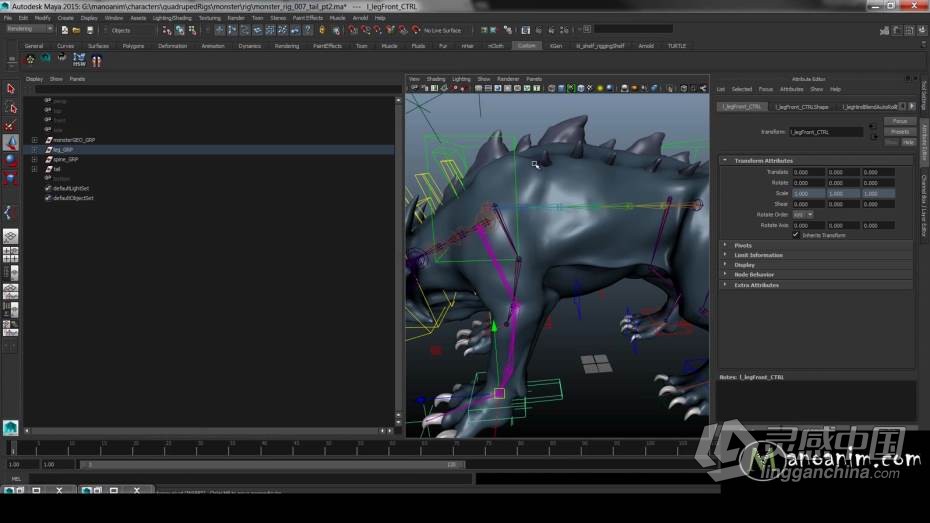Expand the Node Behavior section
Image resolution: width=930 pixels, height=523 pixels.
[x=725, y=275]
